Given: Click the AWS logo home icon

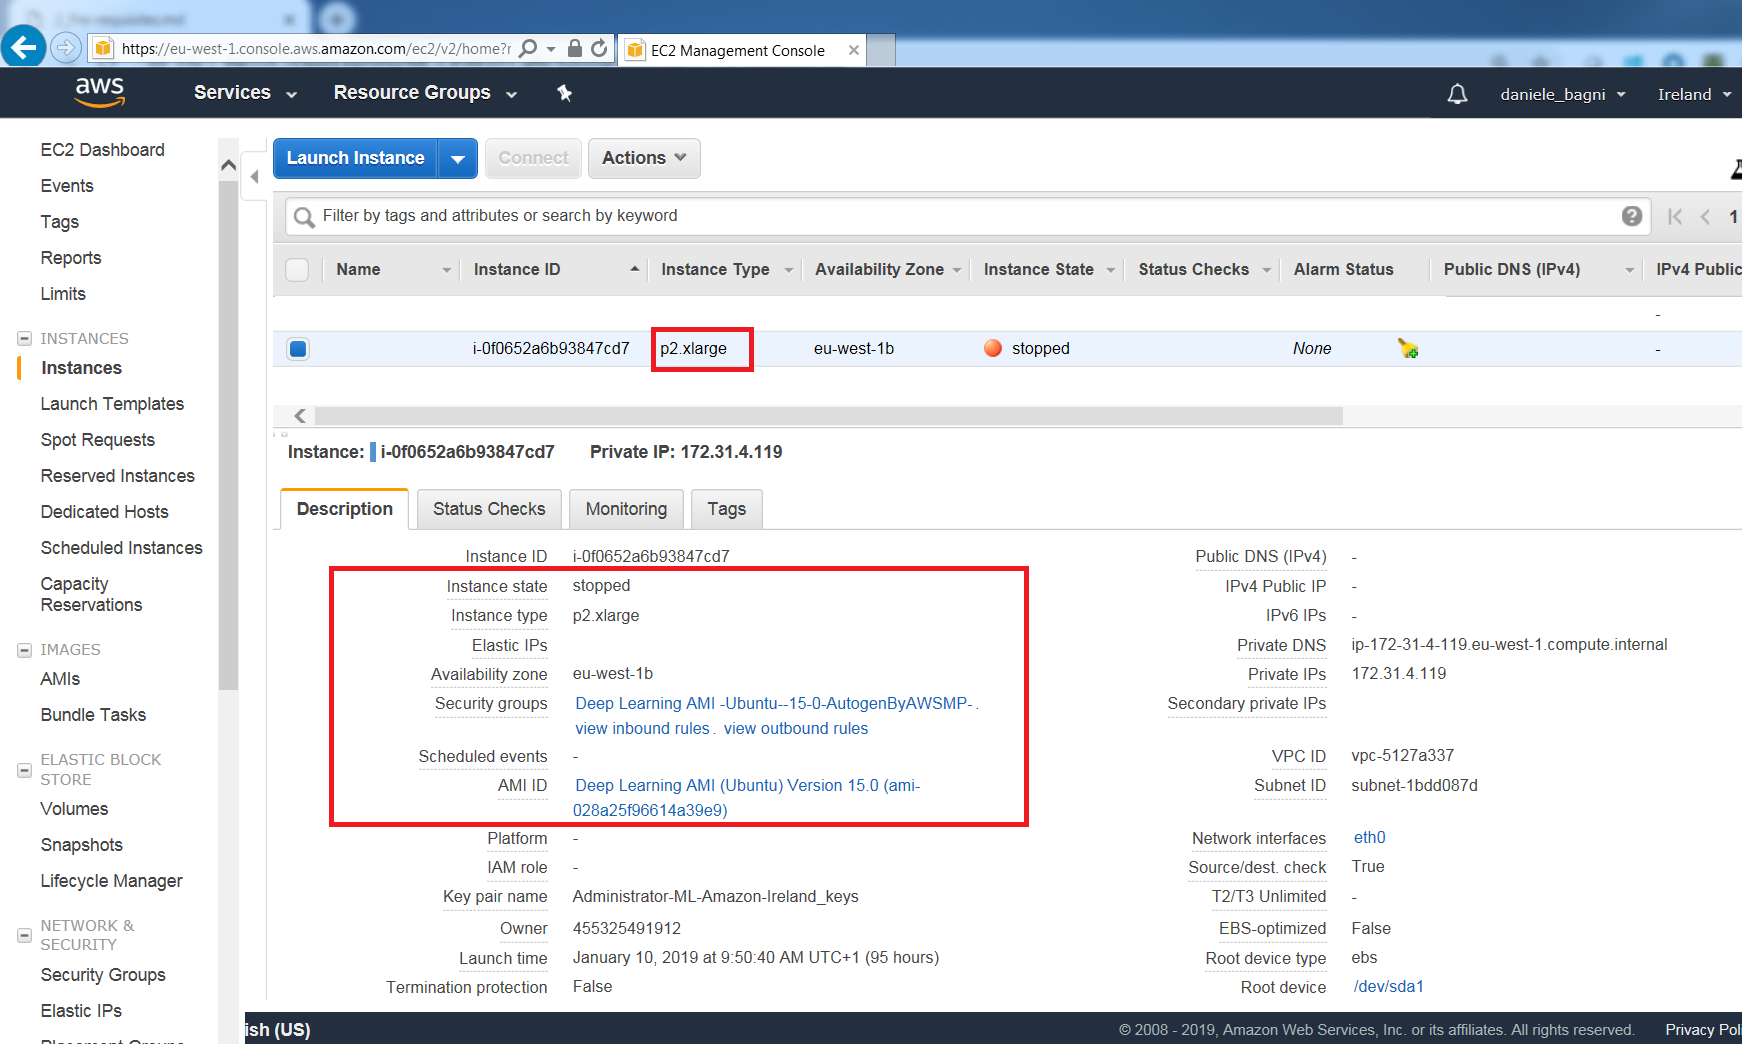Looking at the screenshot, I should click(100, 92).
